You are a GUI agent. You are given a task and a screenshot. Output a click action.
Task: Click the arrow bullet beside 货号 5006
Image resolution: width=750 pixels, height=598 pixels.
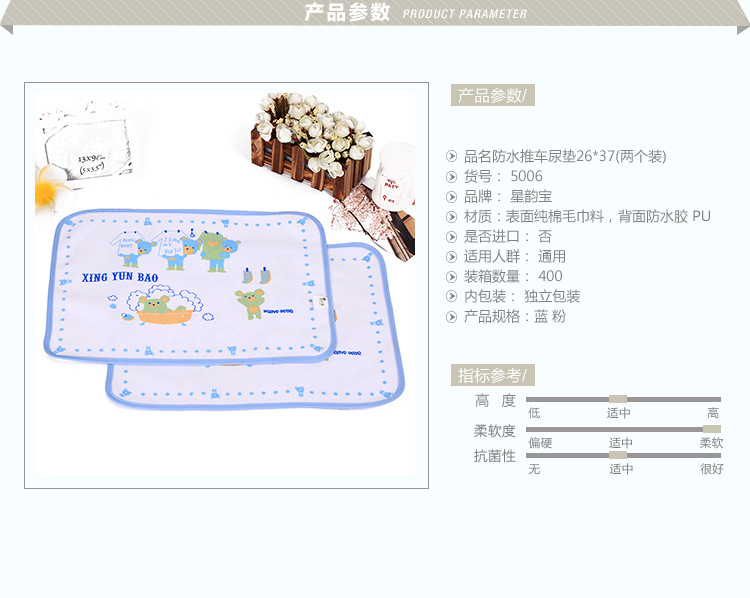(451, 177)
